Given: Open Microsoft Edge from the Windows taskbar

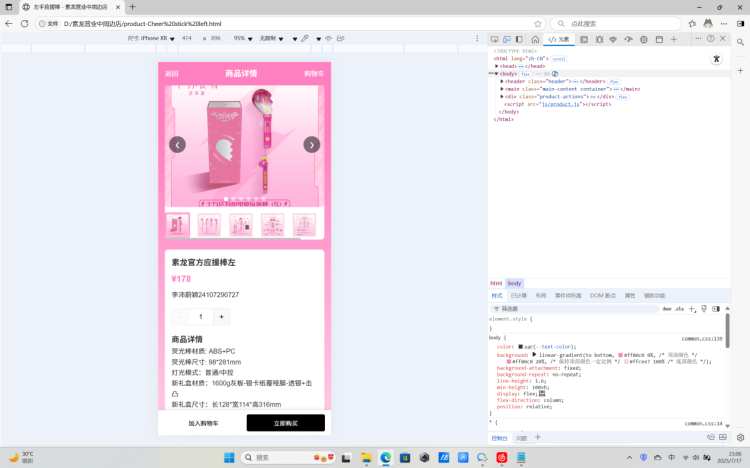Looking at the screenshot, I should coord(386,457).
